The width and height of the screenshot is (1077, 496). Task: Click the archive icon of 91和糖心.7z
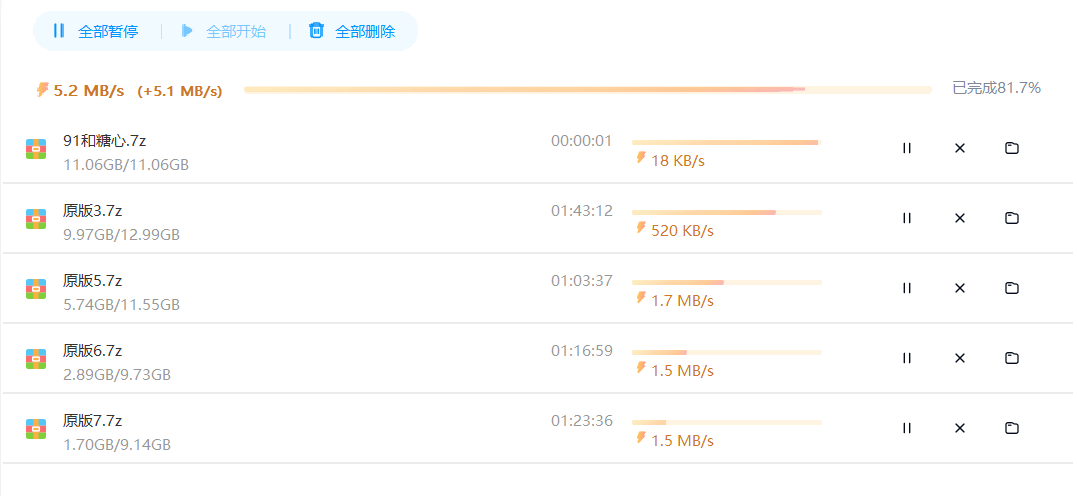[x=36, y=149]
